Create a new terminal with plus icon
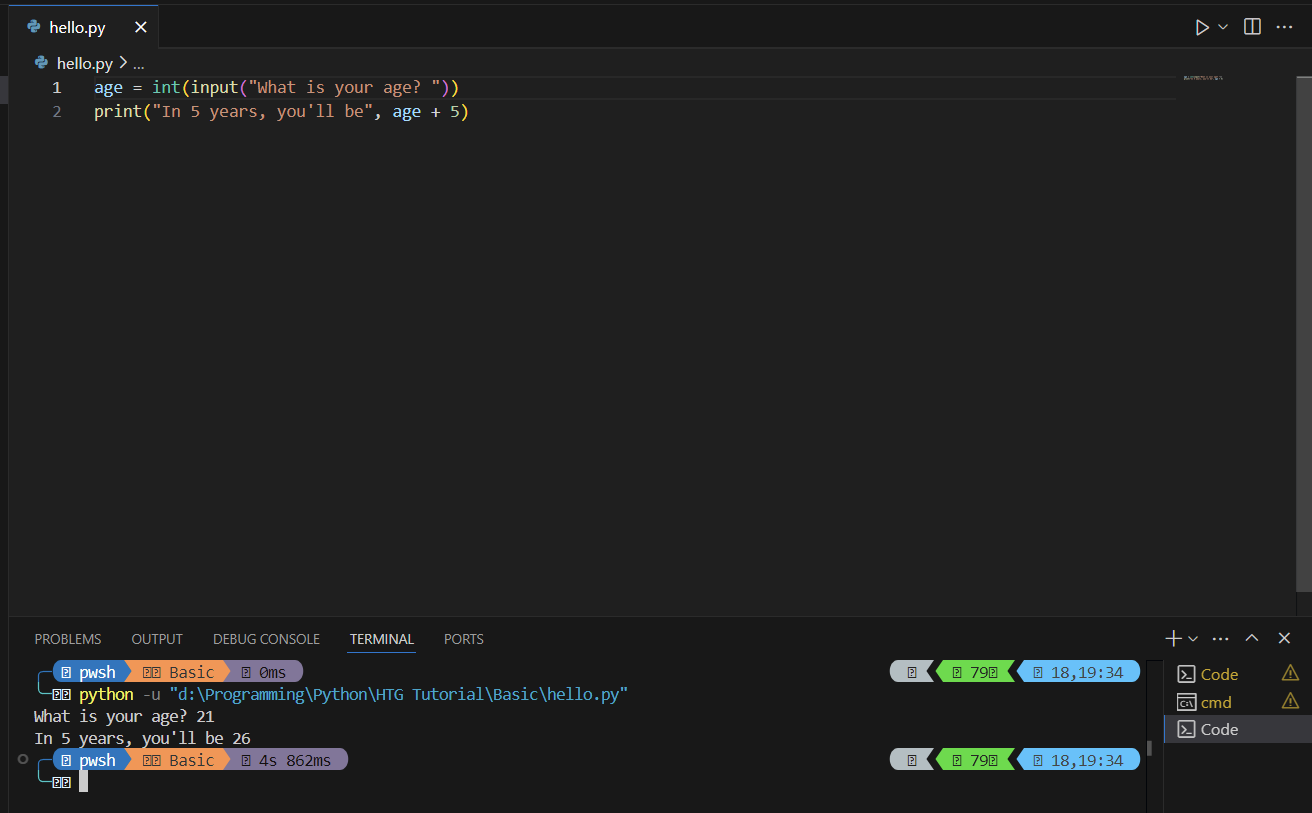This screenshot has width=1312, height=813. pos(1174,638)
